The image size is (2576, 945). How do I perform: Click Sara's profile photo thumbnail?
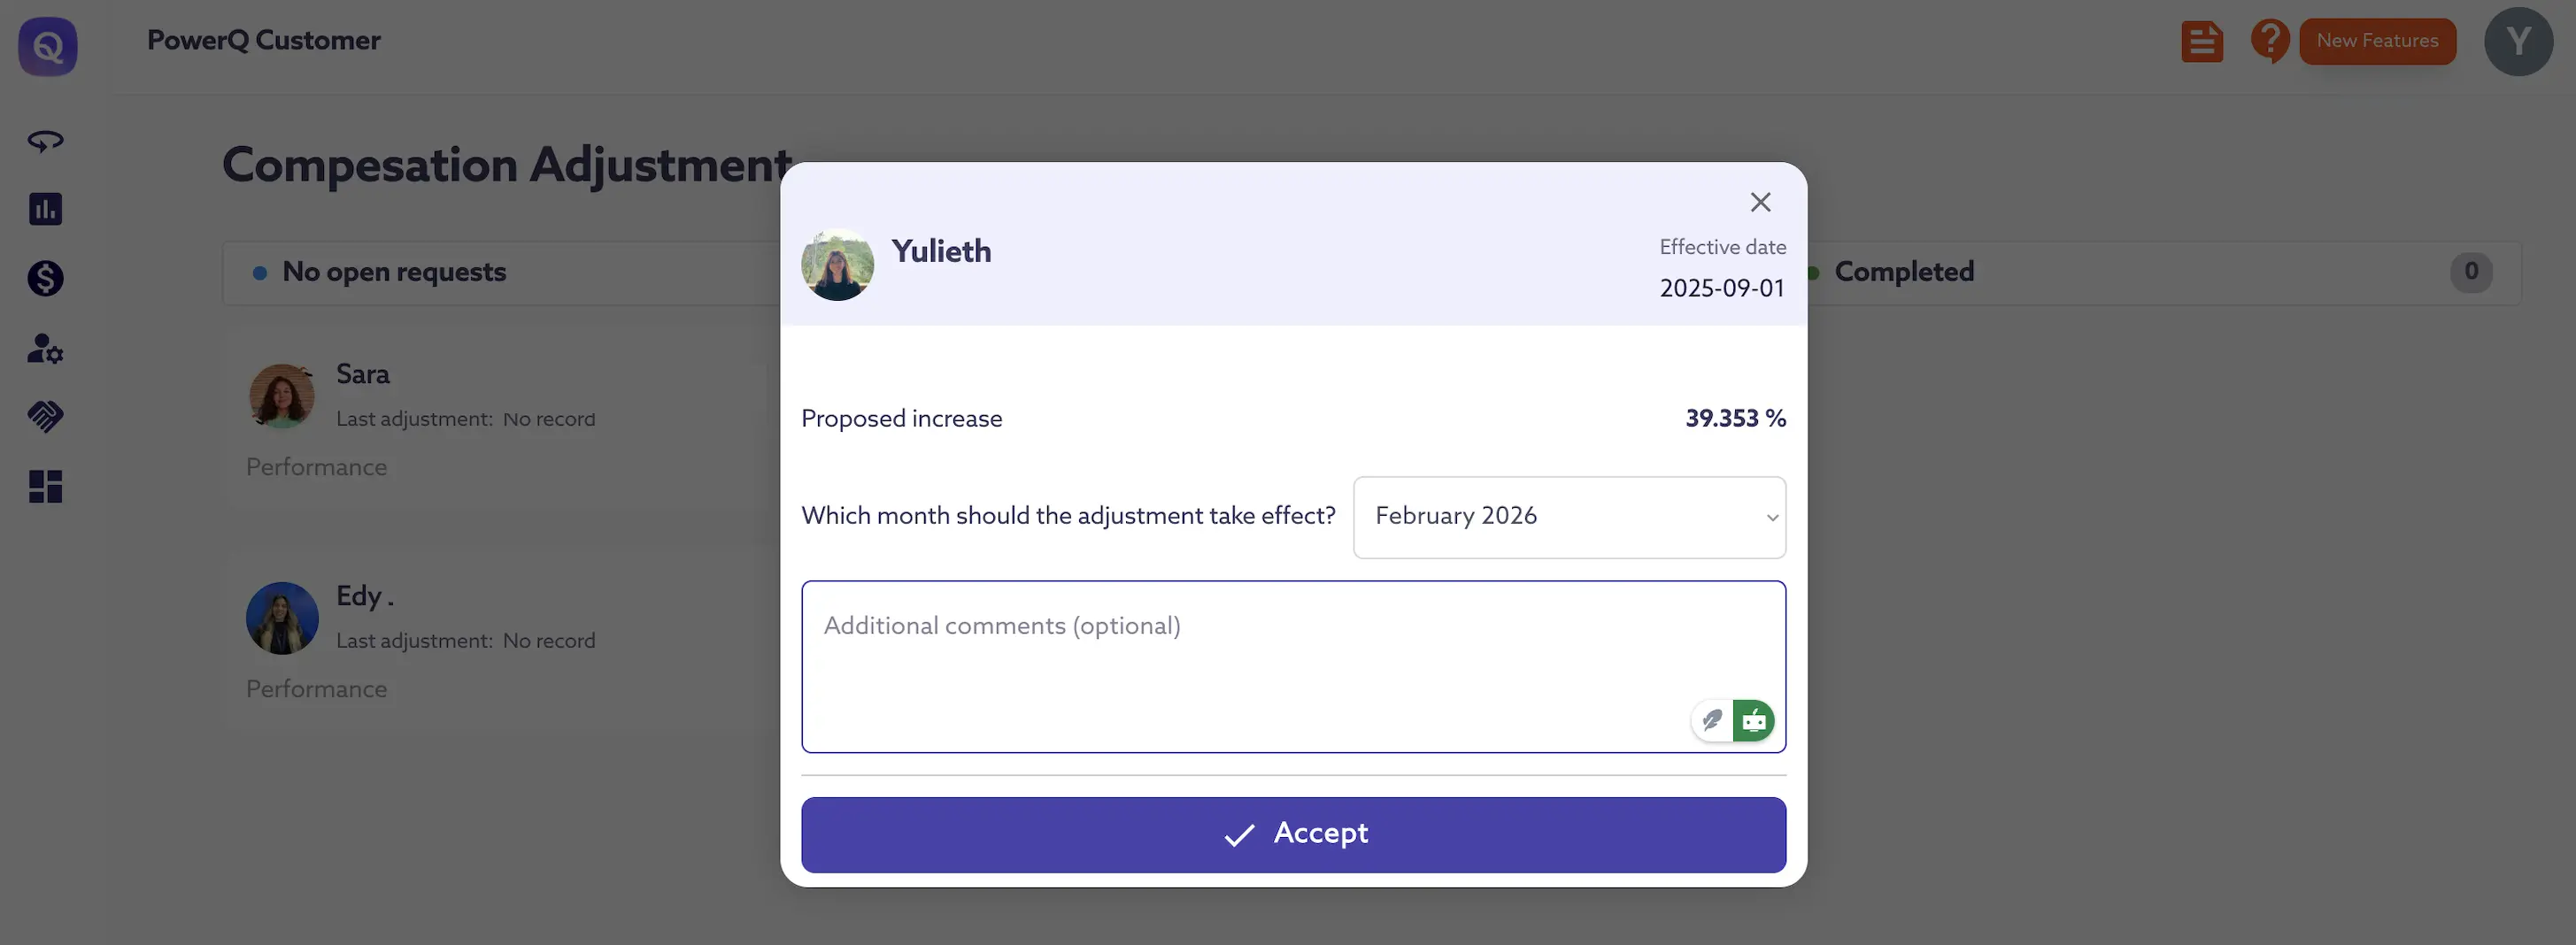pyautogui.click(x=281, y=396)
